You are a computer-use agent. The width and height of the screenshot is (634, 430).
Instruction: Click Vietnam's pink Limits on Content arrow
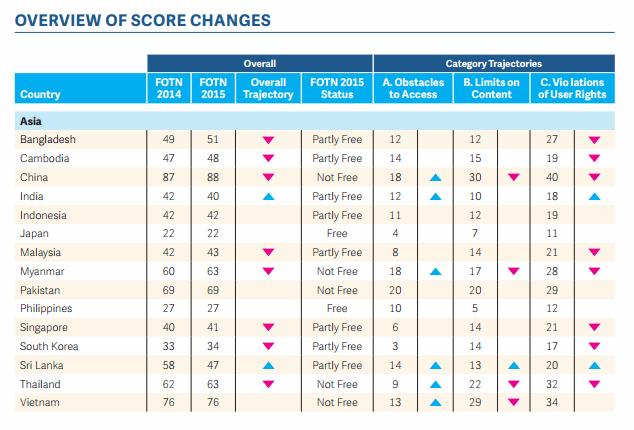pyautogui.click(x=514, y=402)
